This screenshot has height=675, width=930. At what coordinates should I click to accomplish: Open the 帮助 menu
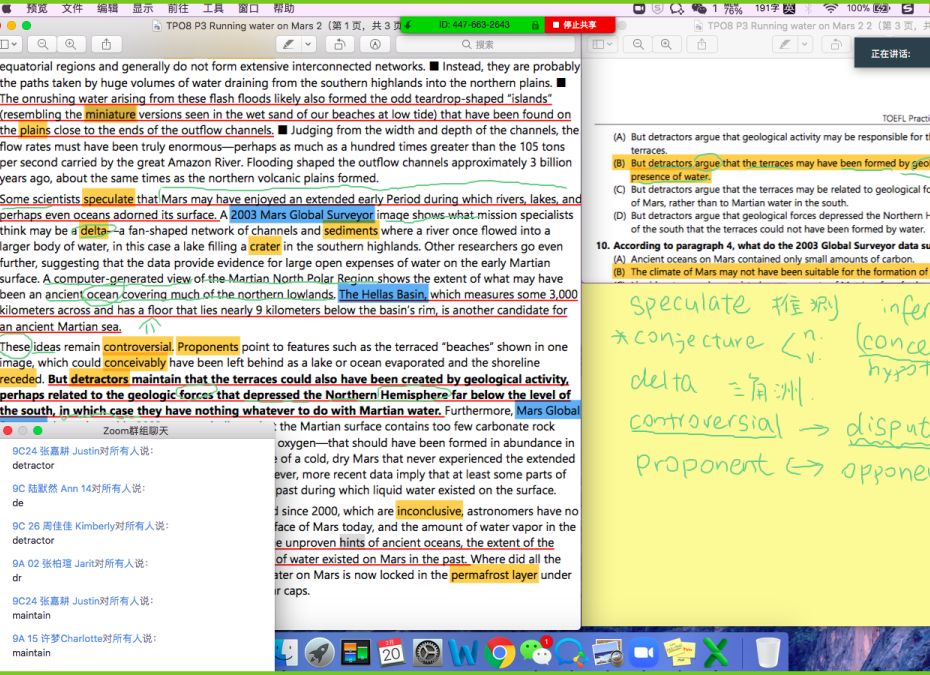click(284, 8)
